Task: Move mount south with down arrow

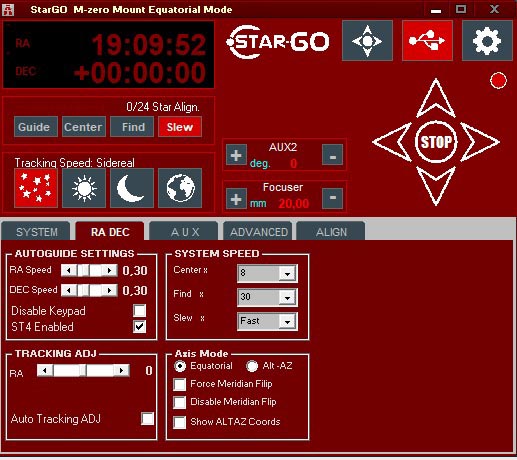Action: (x=436, y=185)
